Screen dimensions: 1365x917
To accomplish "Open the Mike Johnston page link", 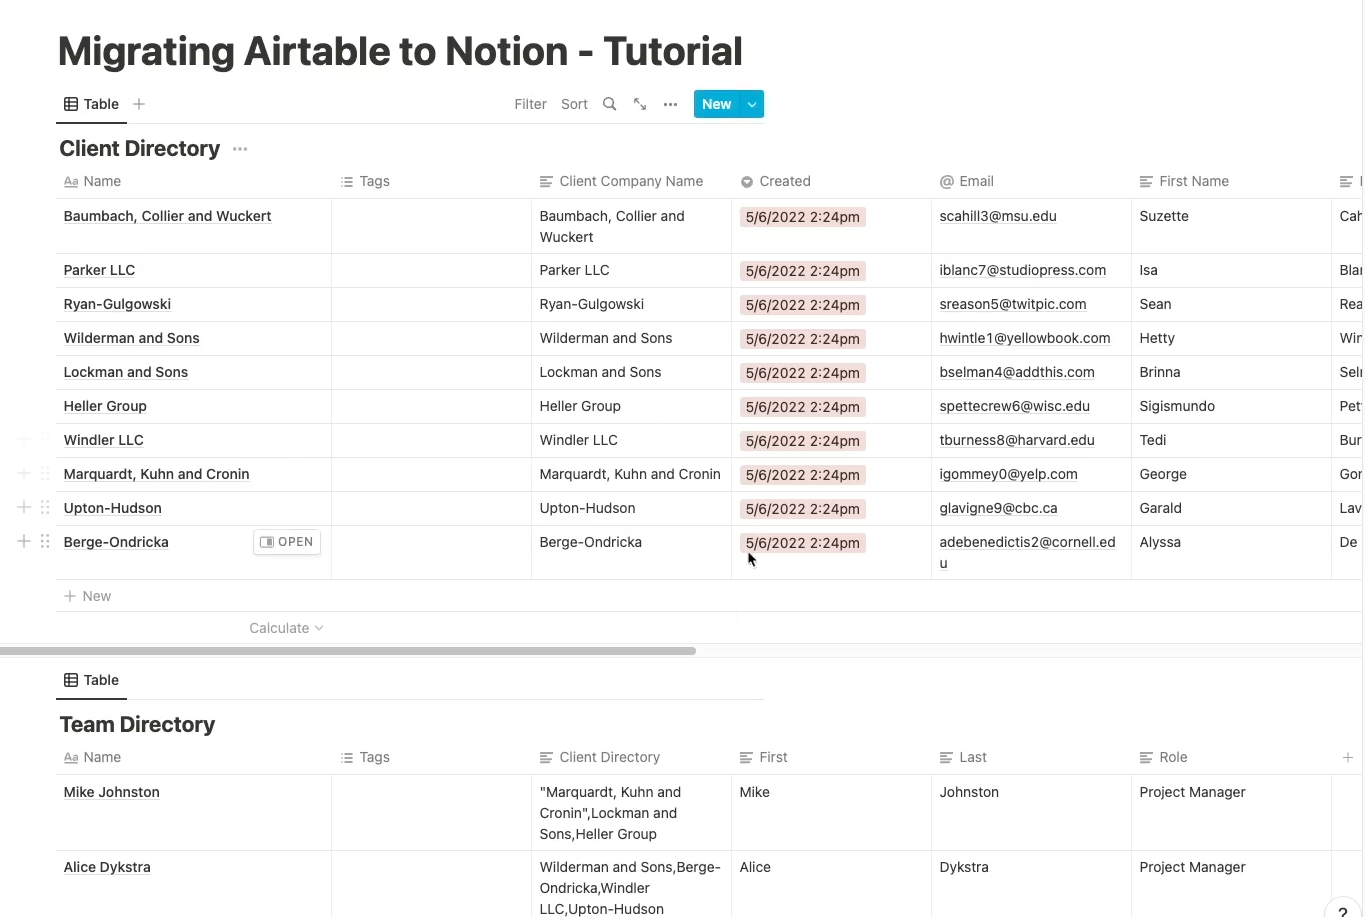I will (111, 792).
